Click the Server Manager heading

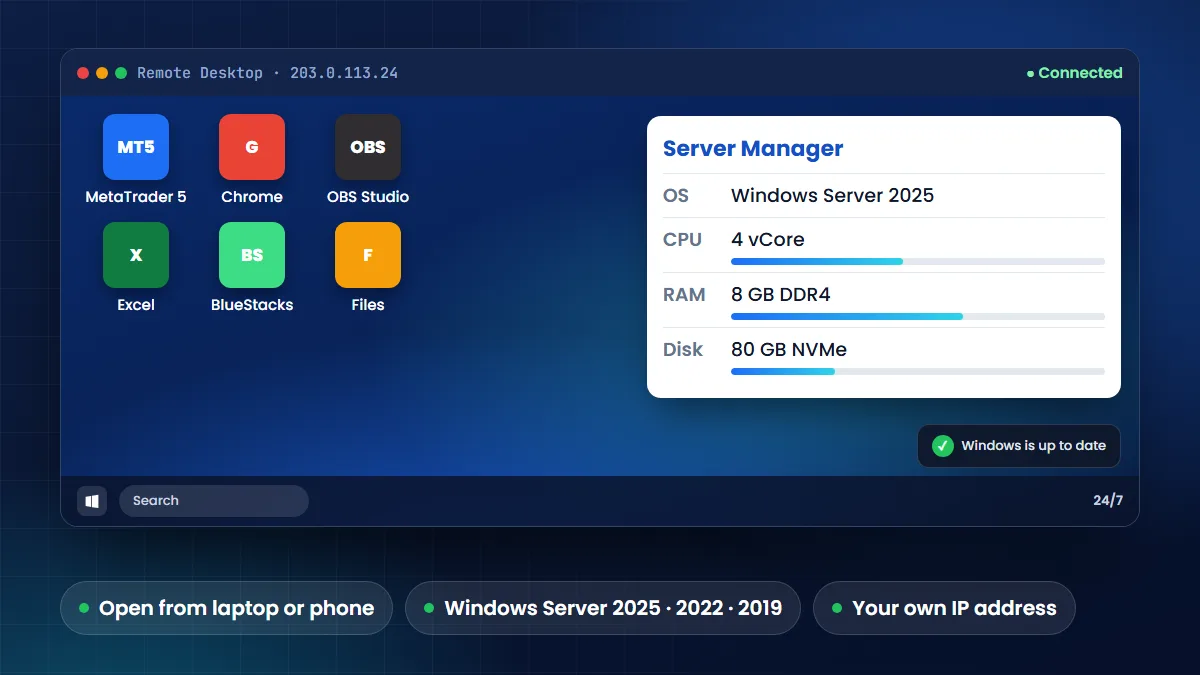click(x=753, y=149)
